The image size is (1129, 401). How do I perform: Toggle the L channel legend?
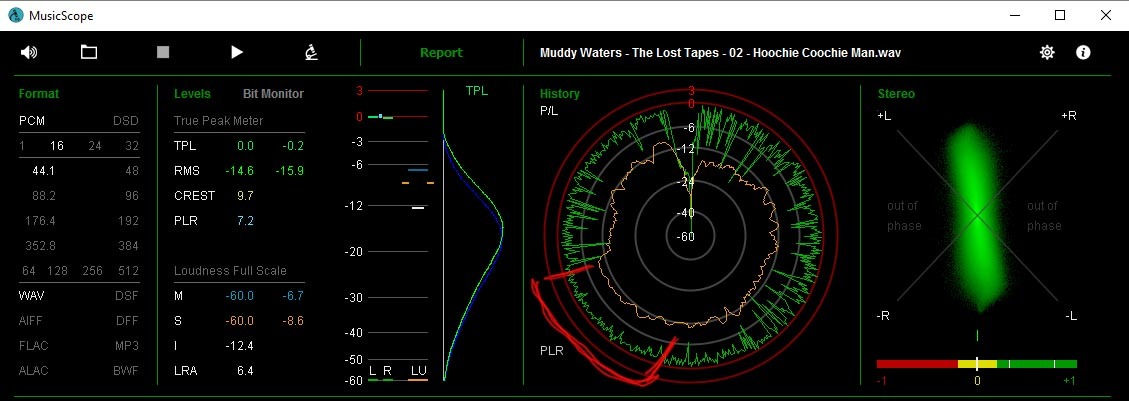click(x=373, y=372)
